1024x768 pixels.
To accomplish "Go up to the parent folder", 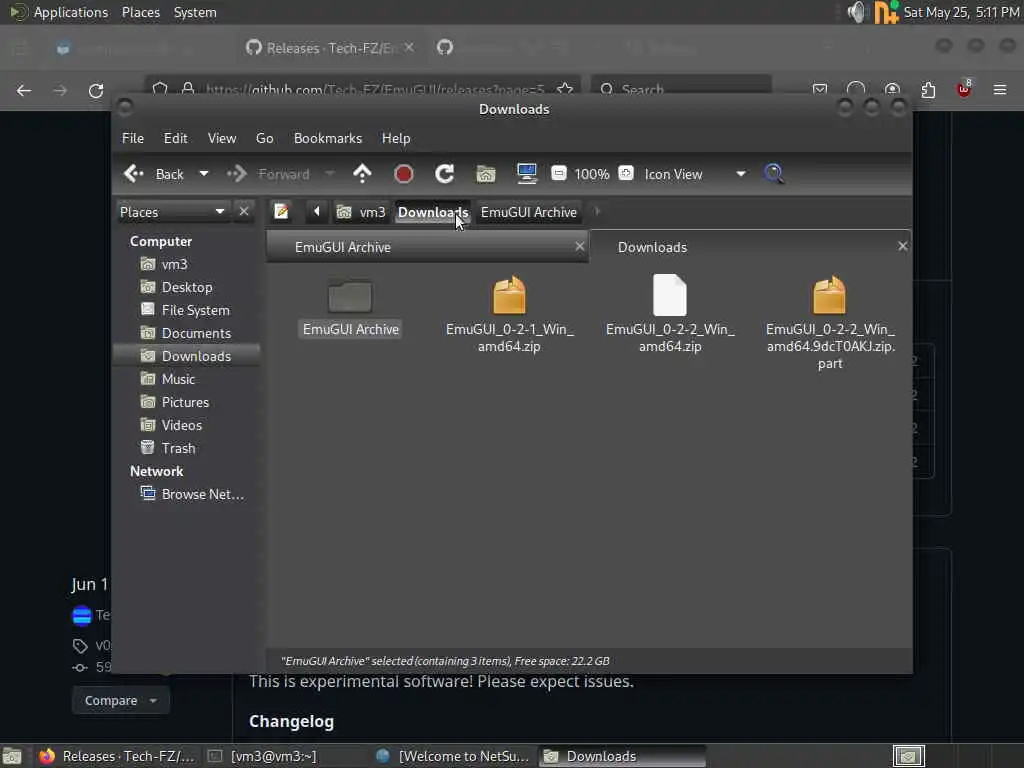I will [x=362, y=174].
